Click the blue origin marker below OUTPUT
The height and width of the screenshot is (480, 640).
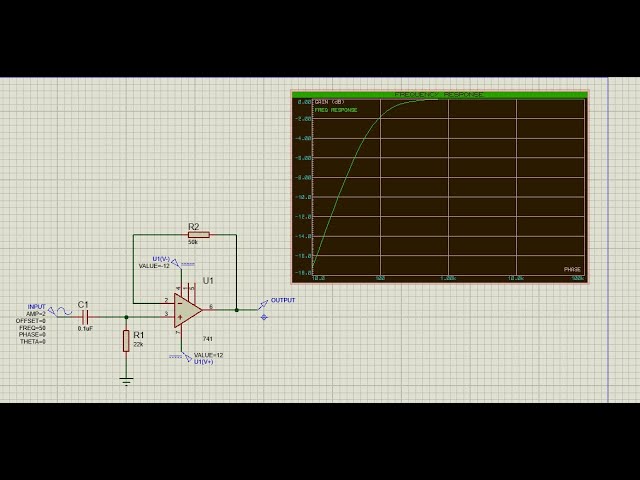(x=264, y=317)
